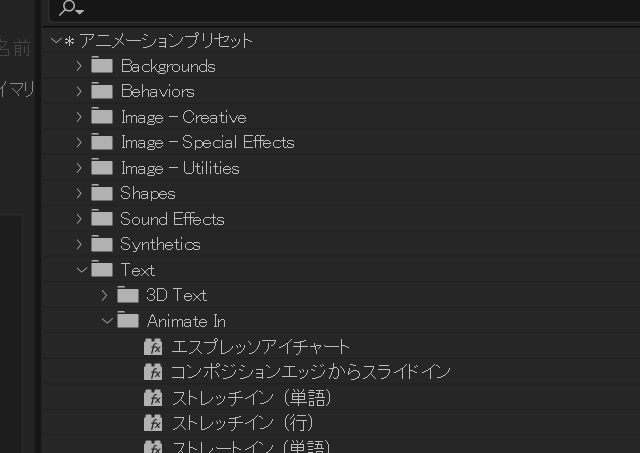Click the エスプレッソアイチャート preset fx icon
This screenshot has height=453, width=640.
tap(153, 347)
